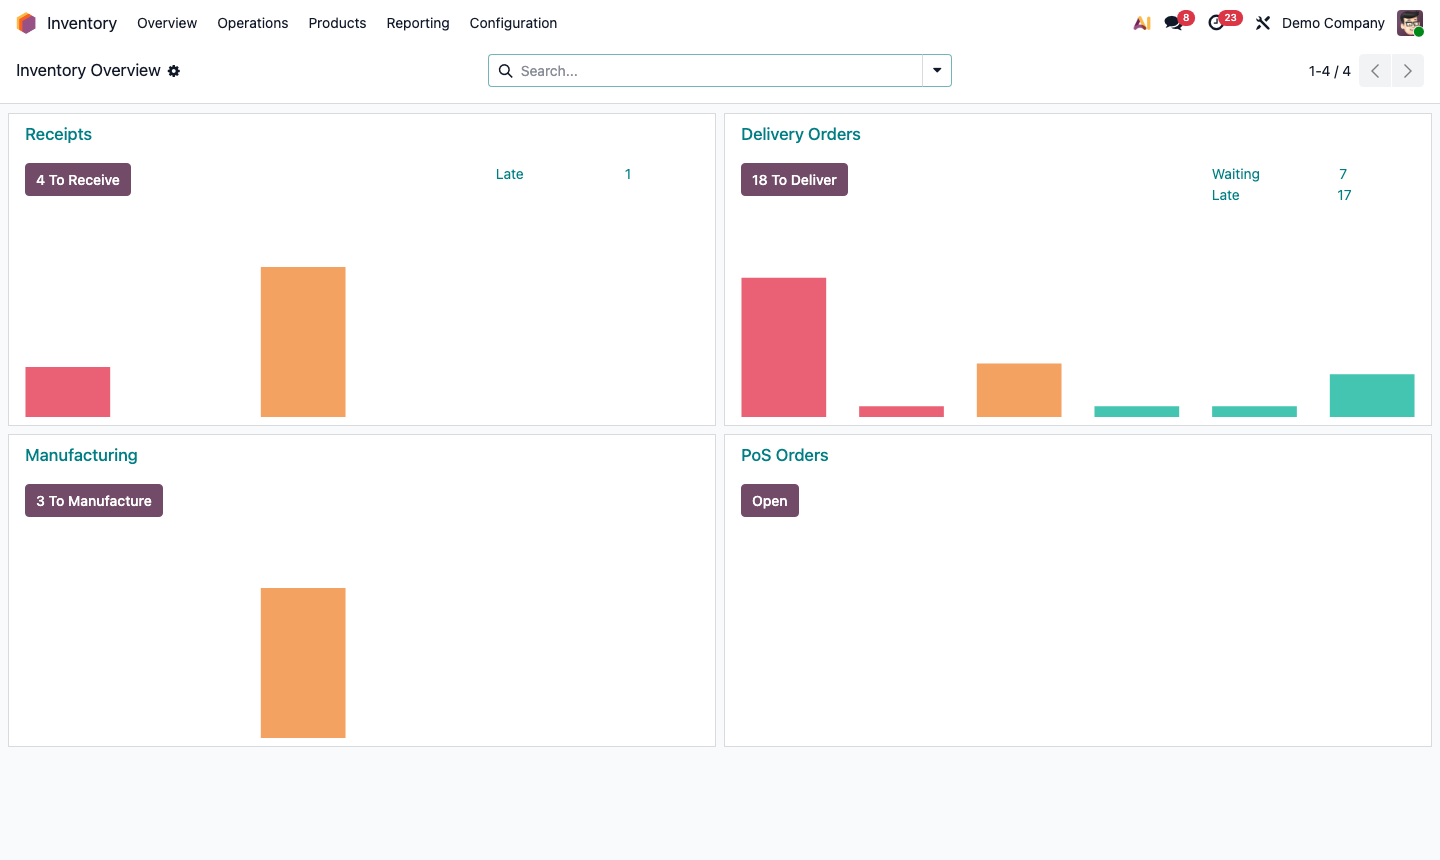Click the 4 To Receive button
Screen dimensions: 1440x860
(77, 179)
